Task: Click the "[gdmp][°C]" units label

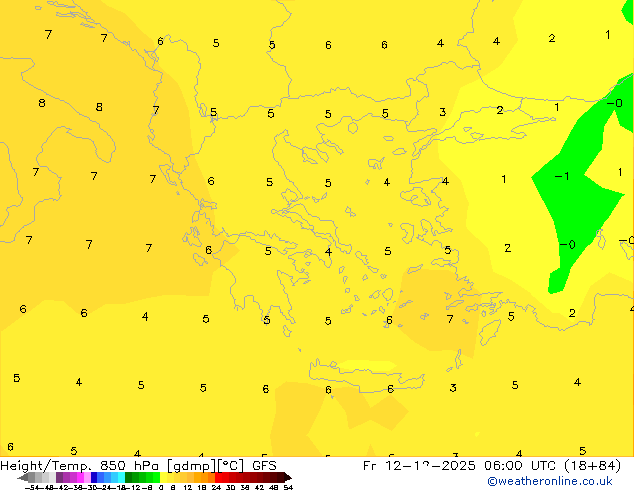Action: click(205, 466)
